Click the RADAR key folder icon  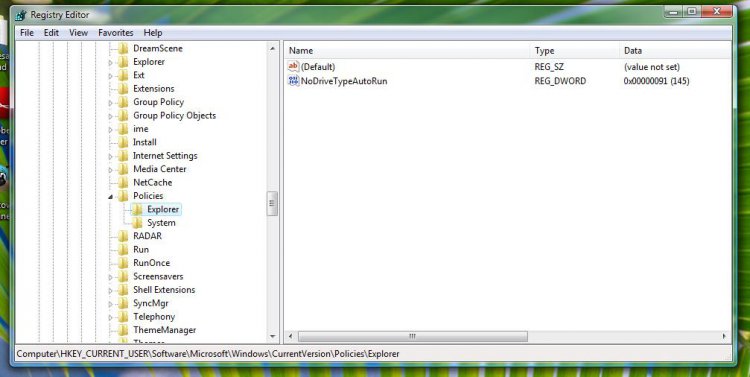(123, 236)
